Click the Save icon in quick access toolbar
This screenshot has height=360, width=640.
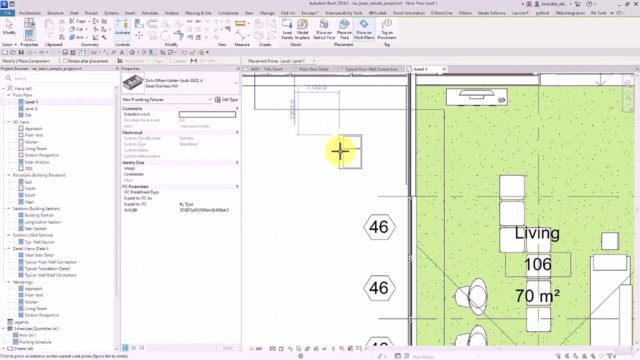(x=21, y=52)
